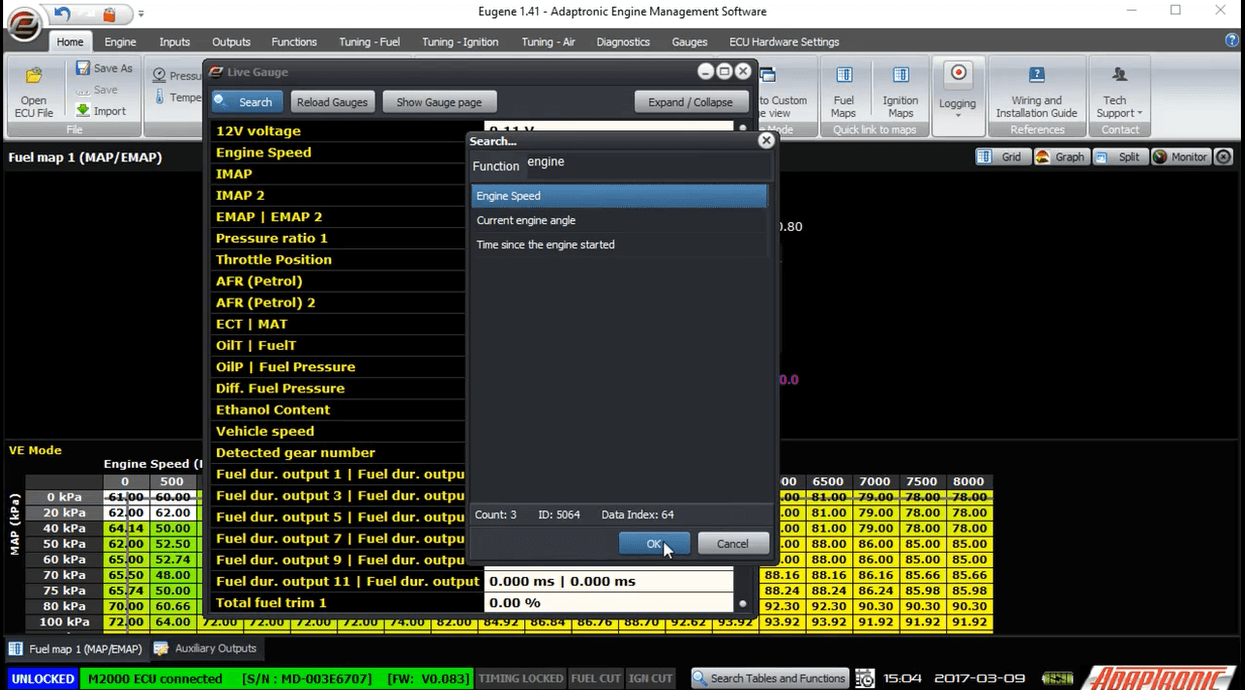
Task: Open Fuel Maps quick link
Action: [x=843, y=92]
